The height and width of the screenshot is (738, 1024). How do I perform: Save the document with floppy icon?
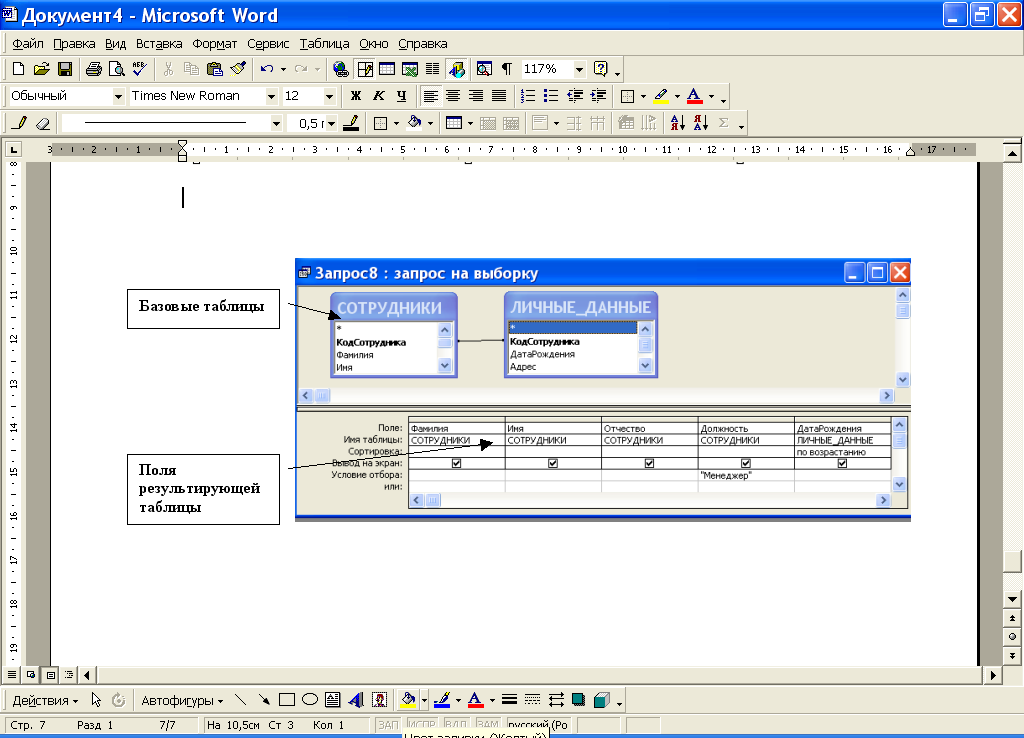pyautogui.click(x=65, y=69)
